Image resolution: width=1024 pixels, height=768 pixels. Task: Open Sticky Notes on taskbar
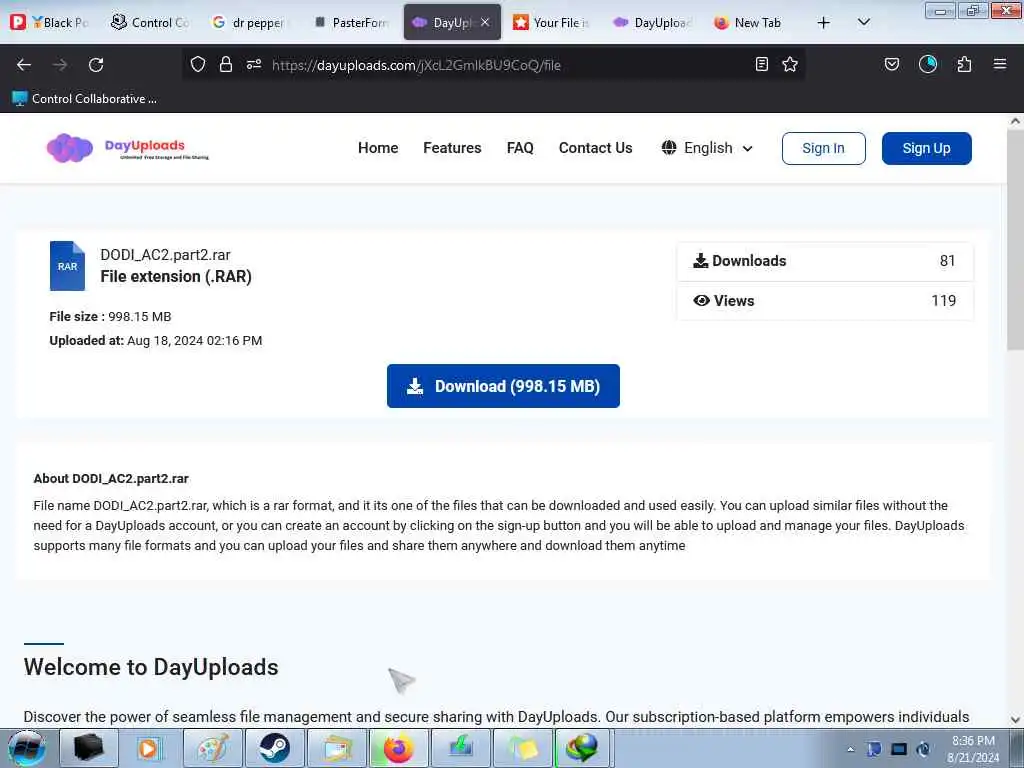[522, 748]
